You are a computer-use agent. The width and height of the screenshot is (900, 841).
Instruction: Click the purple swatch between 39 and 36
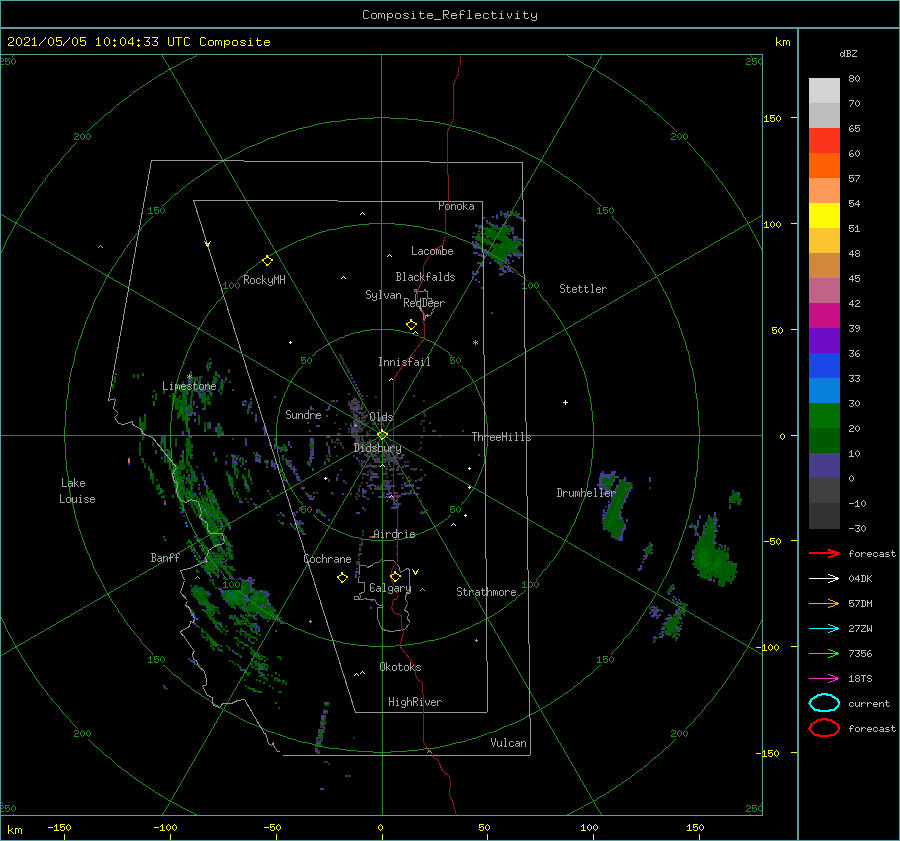824,340
